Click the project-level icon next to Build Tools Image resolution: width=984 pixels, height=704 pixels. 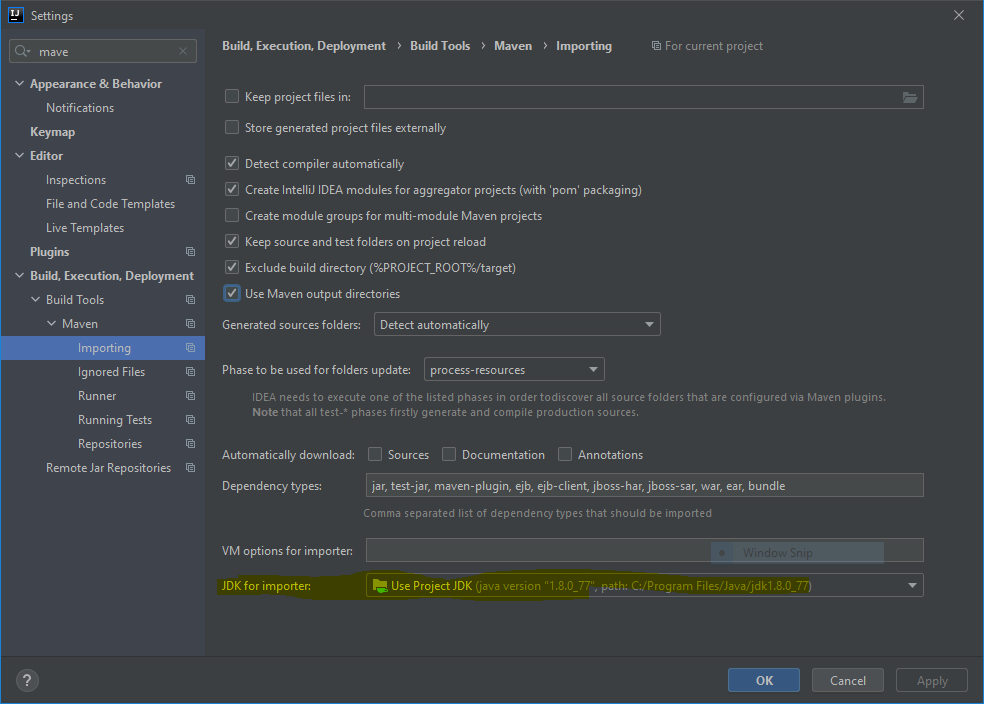[190, 299]
